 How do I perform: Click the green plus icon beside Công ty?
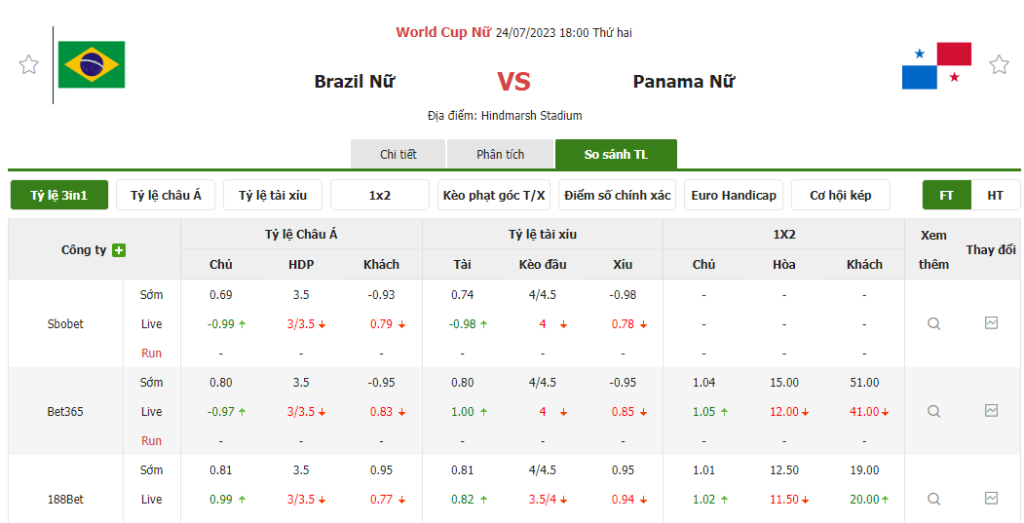[119, 250]
